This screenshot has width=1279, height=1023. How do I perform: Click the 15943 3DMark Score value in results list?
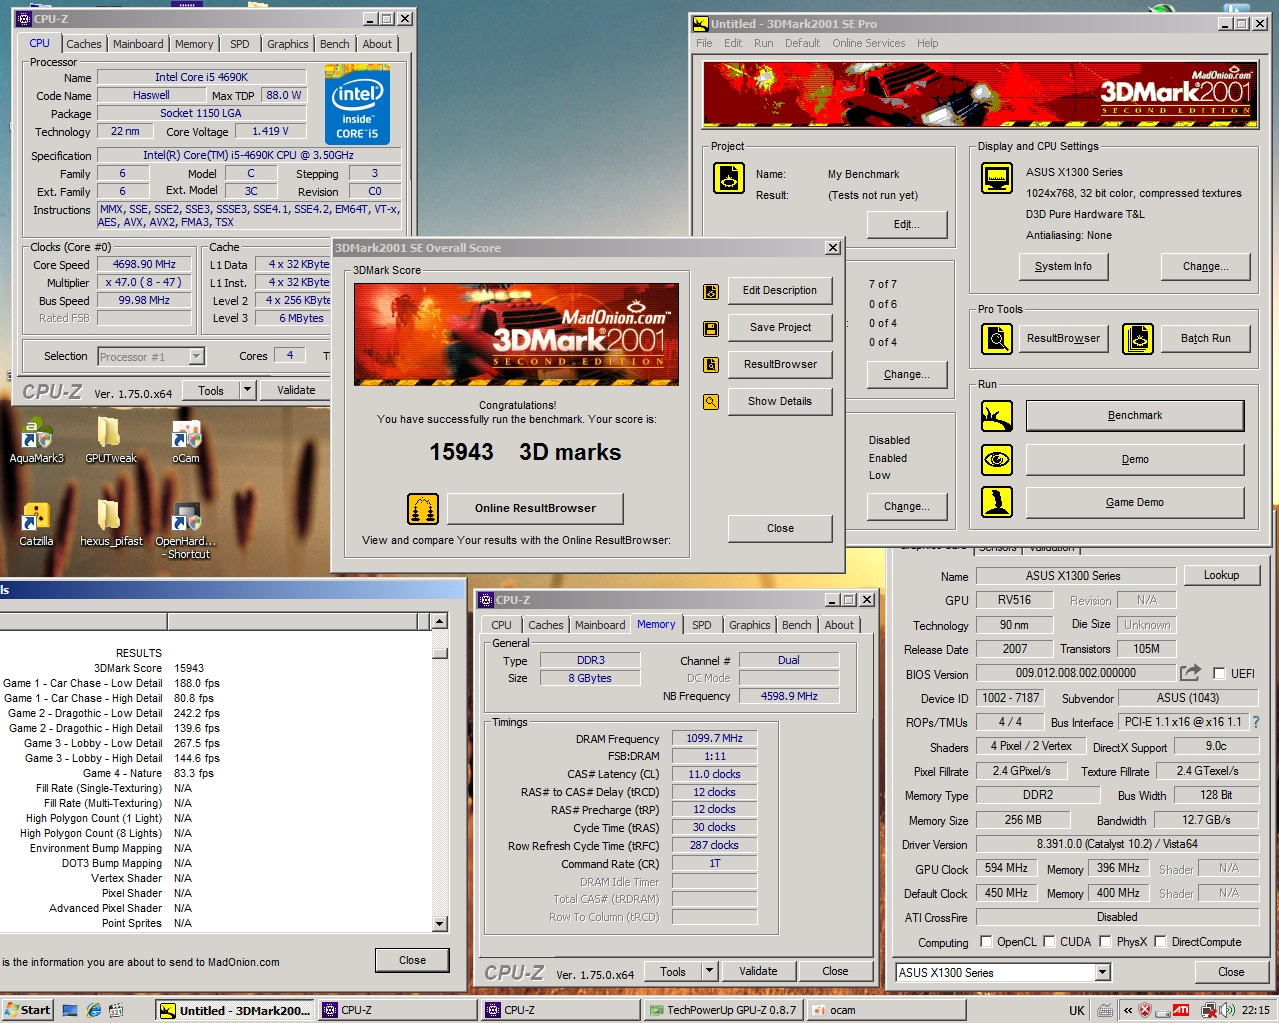[189, 669]
